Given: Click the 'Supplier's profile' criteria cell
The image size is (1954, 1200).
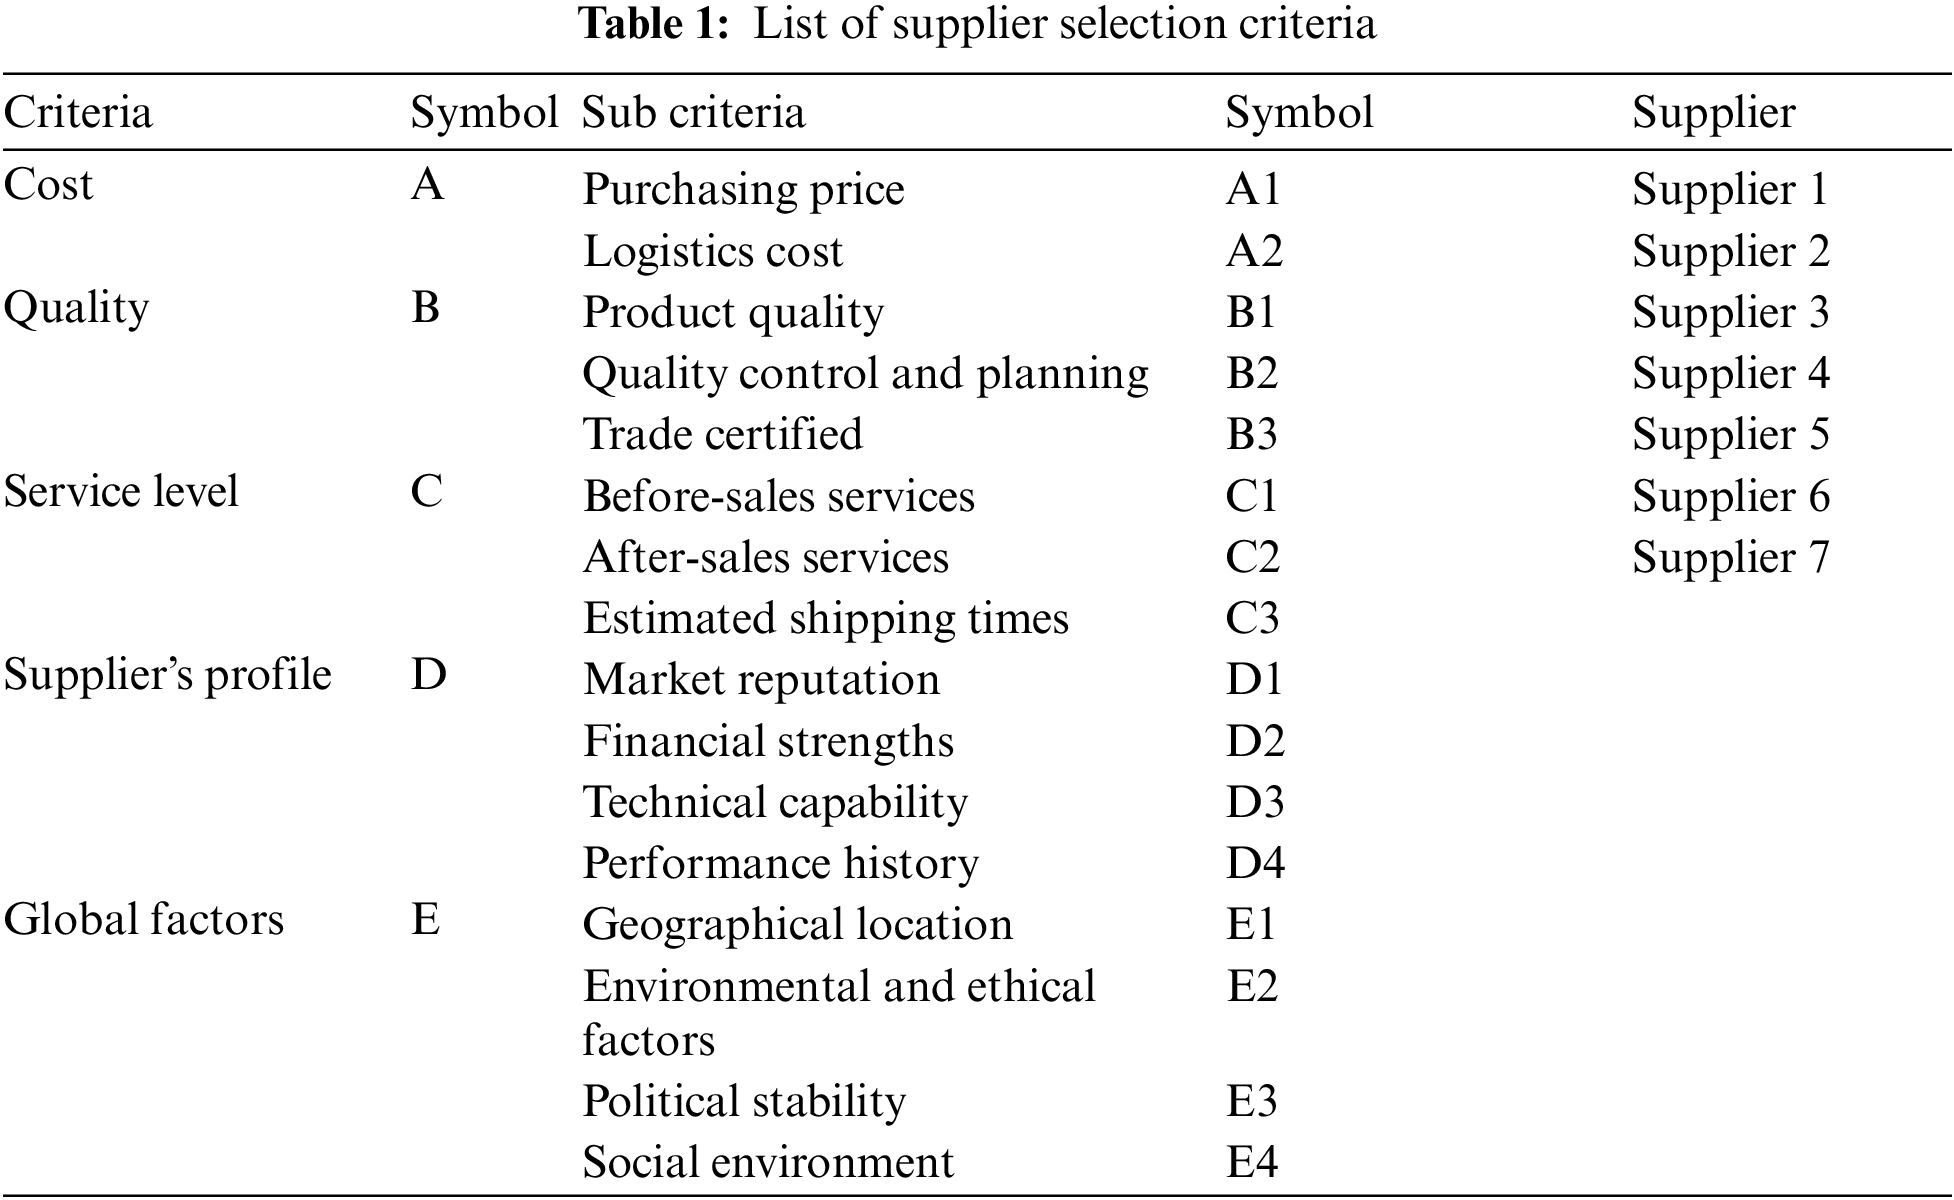Looking at the screenshot, I should point(167,675).
